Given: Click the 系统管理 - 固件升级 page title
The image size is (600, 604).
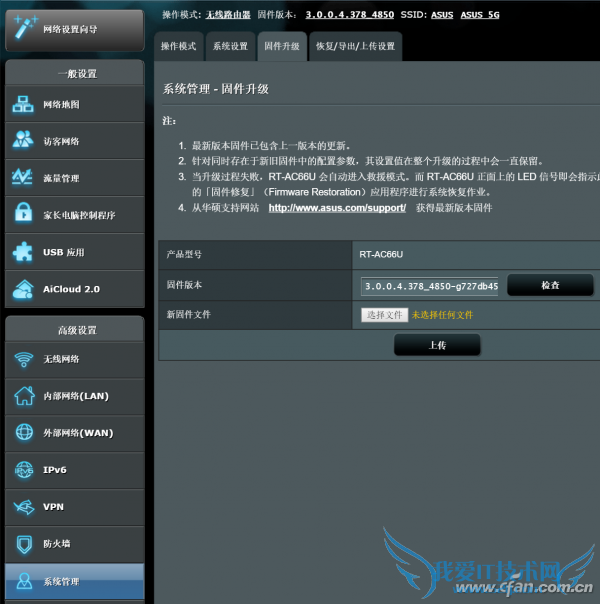Looking at the screenshot, I should point(216,89).
